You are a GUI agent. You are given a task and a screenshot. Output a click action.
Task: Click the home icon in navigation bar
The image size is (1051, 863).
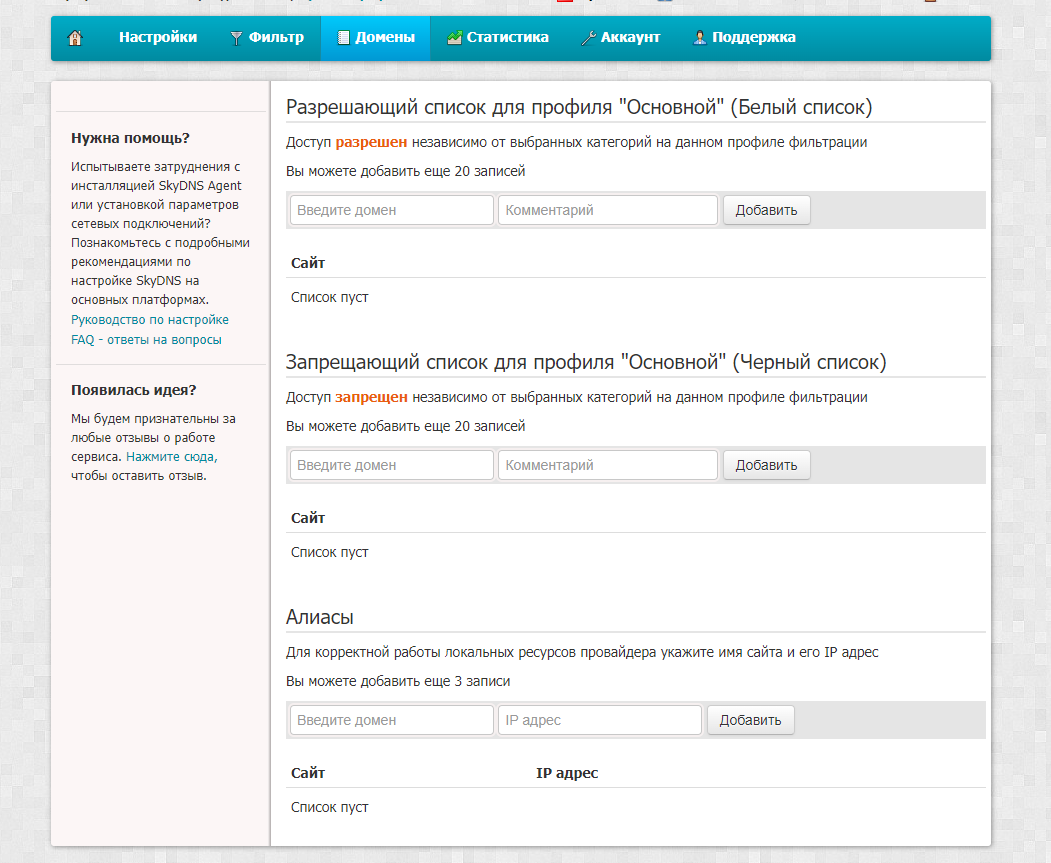coord(75,38)
